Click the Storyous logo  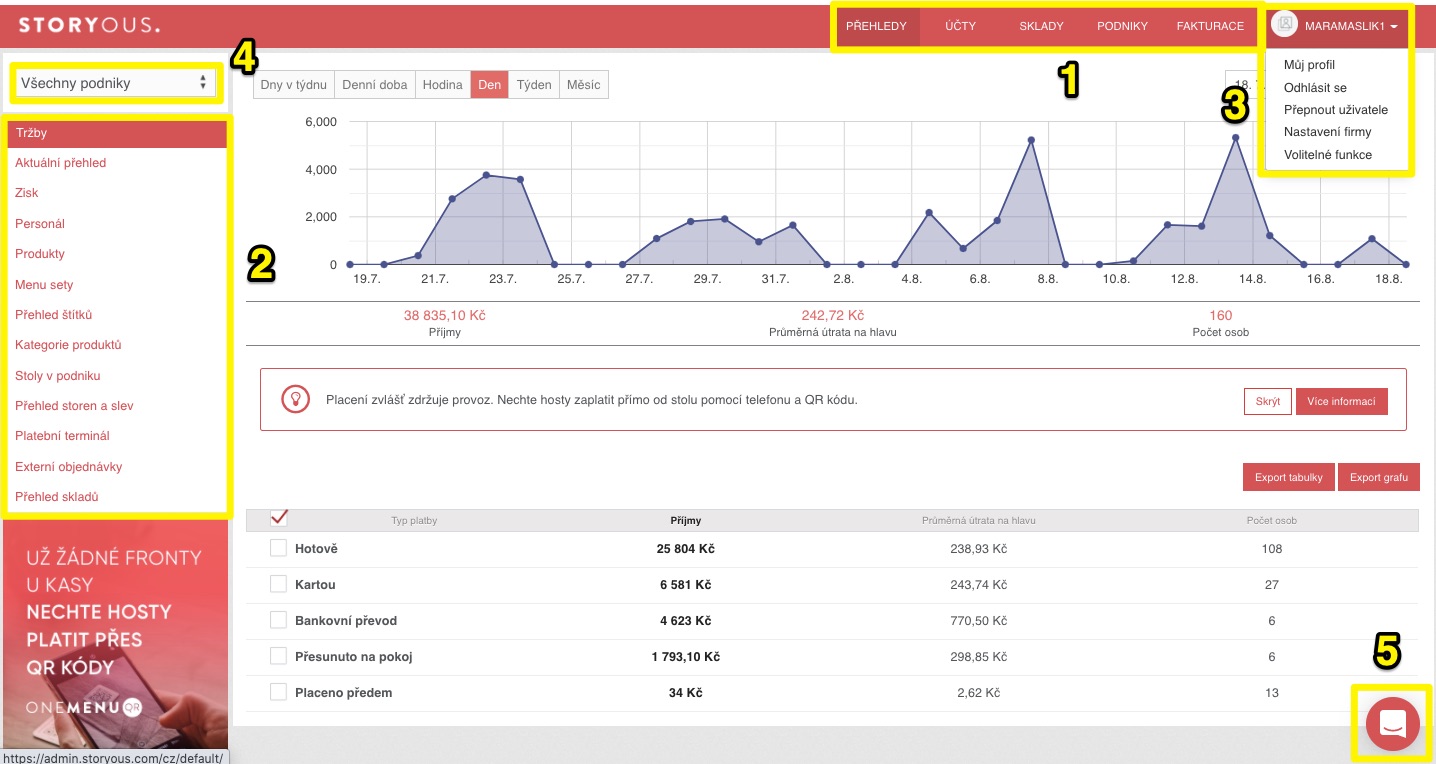click(89, 26)
